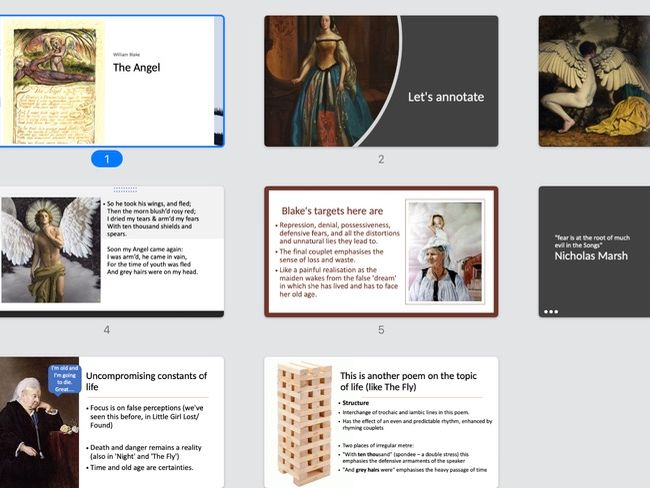Click slide number label 2
The height and width of the screenshot is (488, 650).
coord(381,159)
